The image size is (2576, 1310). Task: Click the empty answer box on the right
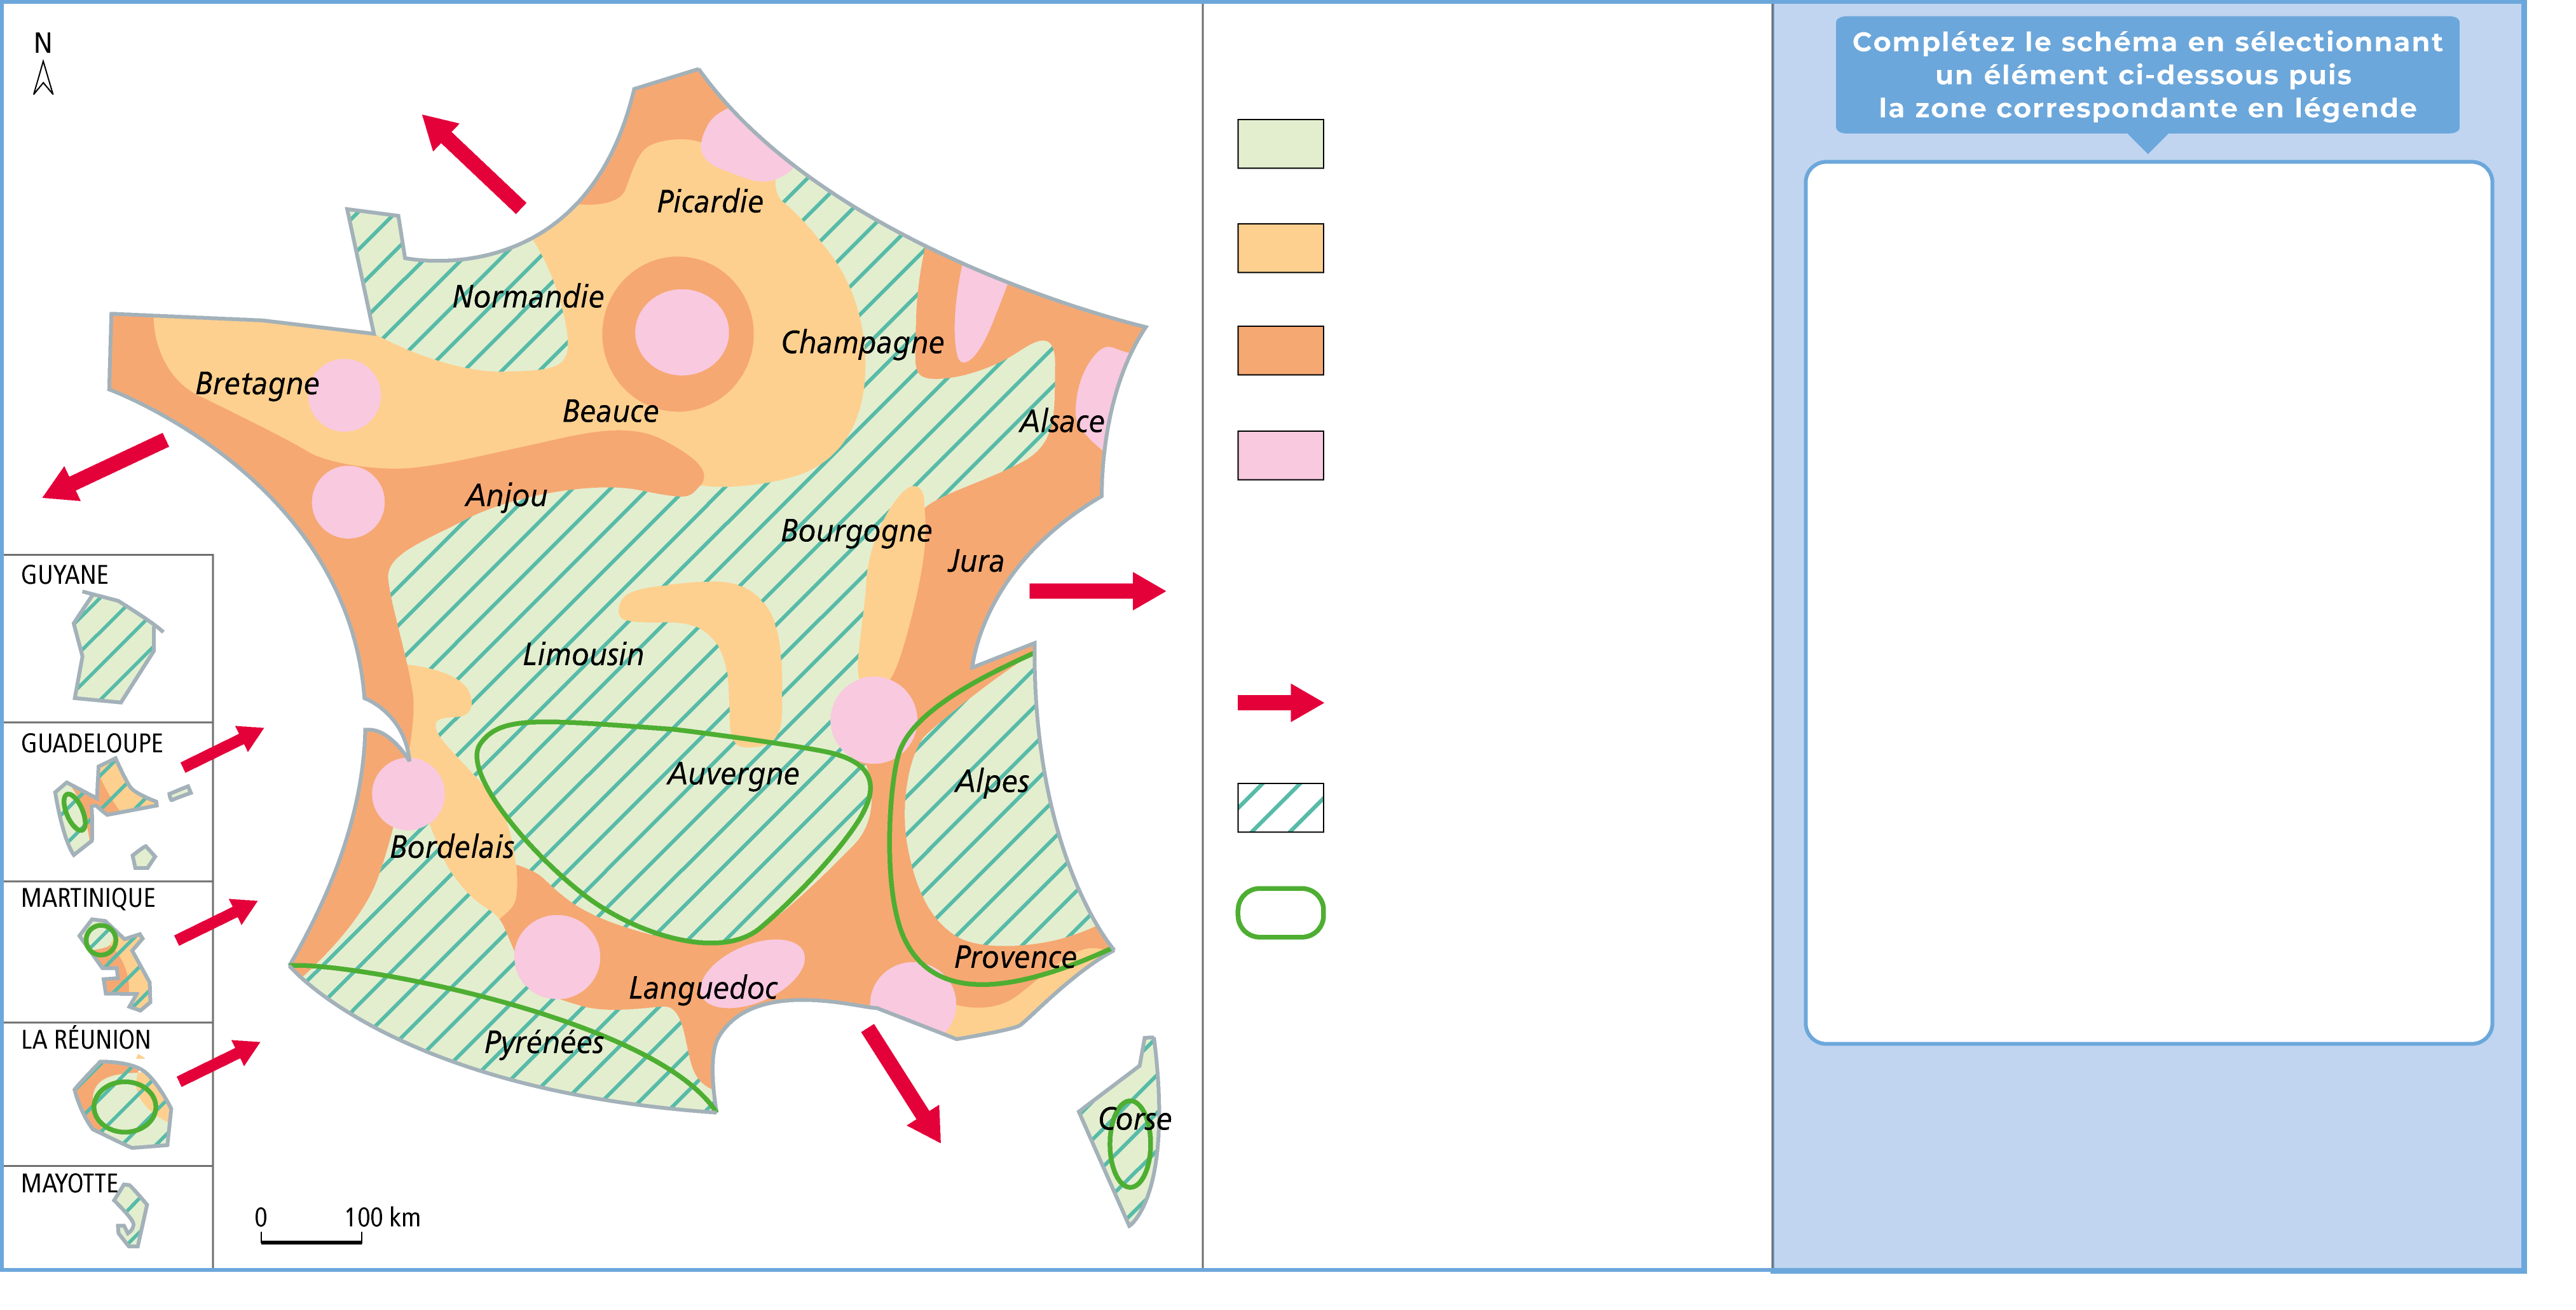[2148, 603]
